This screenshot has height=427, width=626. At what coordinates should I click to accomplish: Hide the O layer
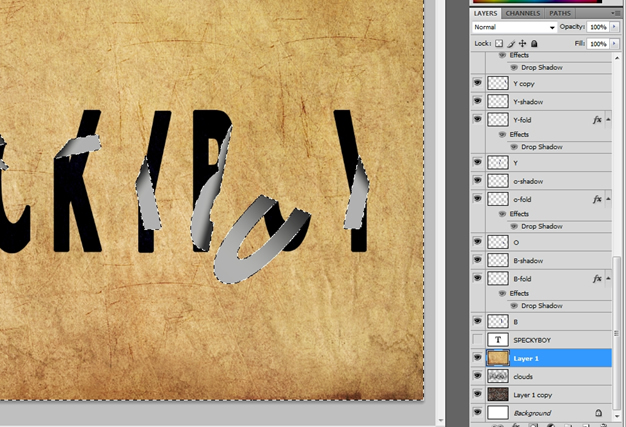coord(477,241)
